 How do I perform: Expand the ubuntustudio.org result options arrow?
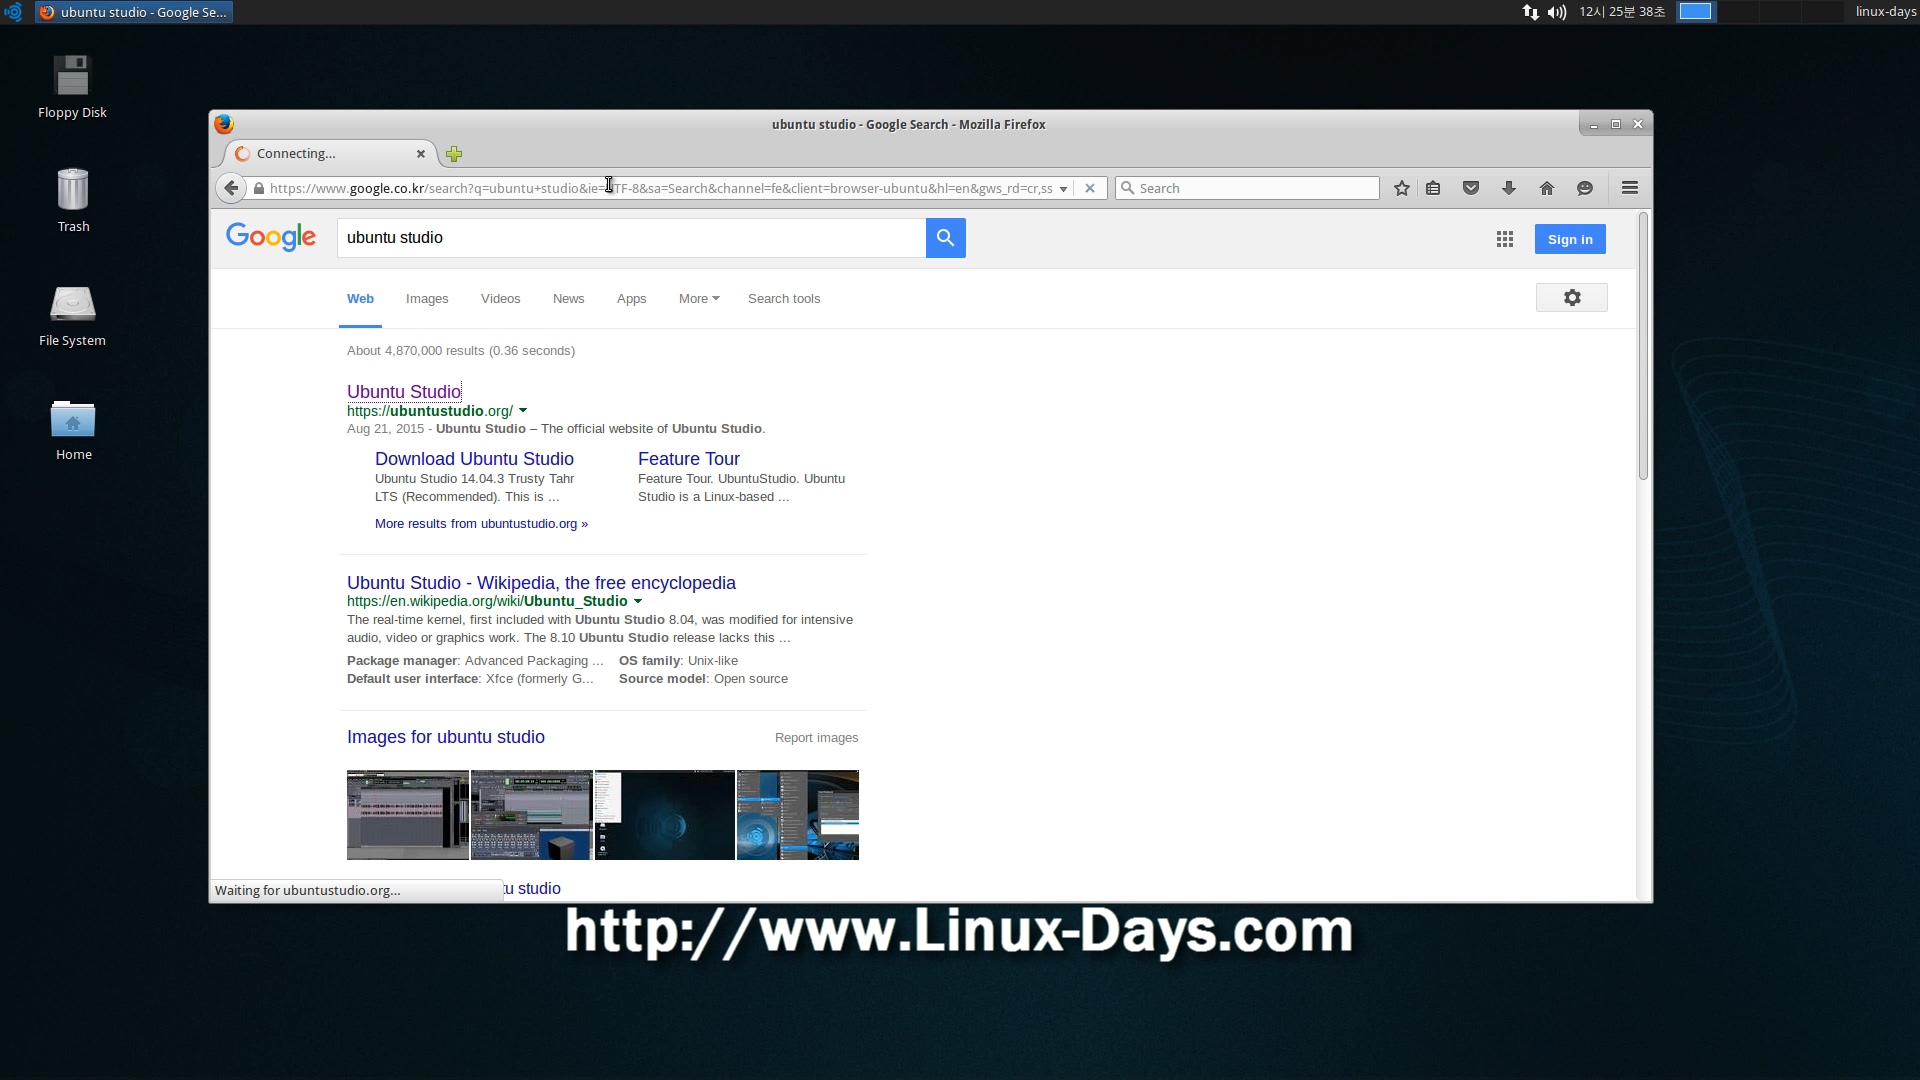[523, 411]
